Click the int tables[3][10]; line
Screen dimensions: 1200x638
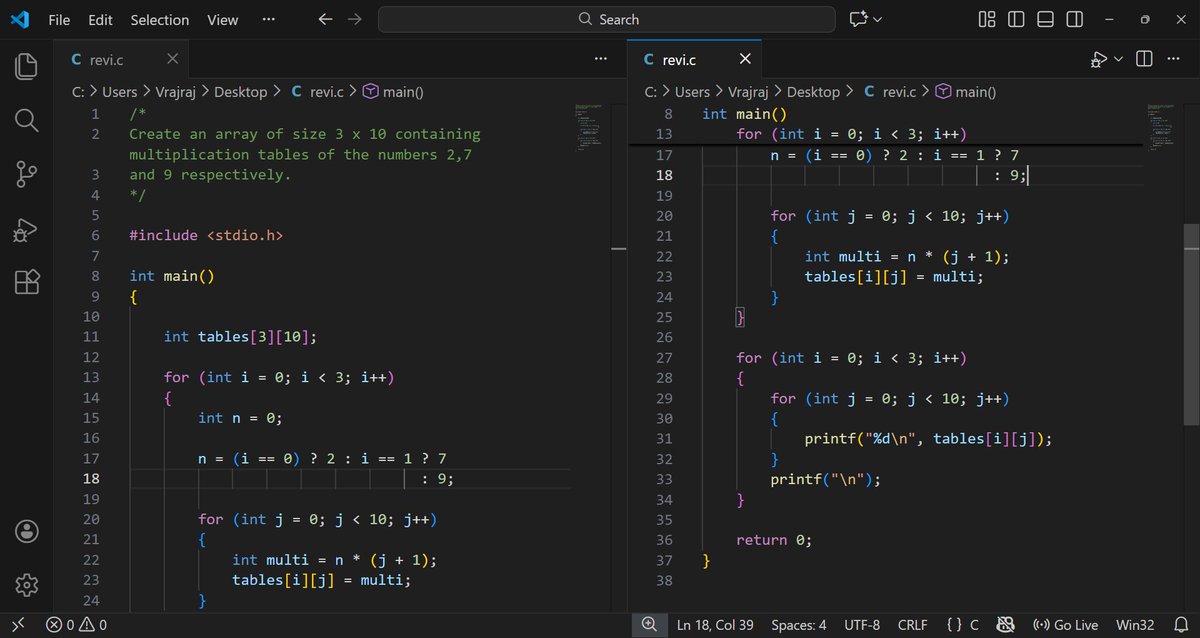(x=240, y=337)
